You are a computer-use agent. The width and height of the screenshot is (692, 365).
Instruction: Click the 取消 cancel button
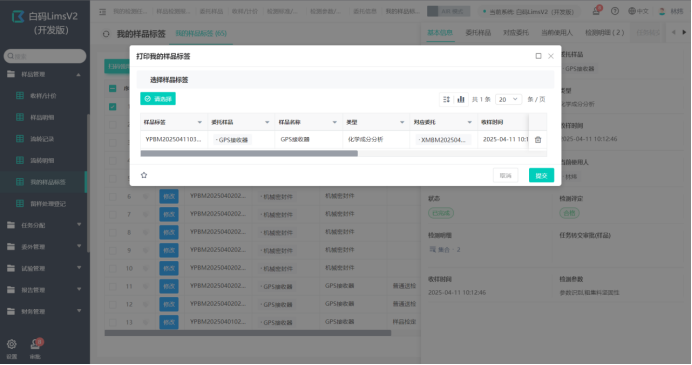pos(505,176)
